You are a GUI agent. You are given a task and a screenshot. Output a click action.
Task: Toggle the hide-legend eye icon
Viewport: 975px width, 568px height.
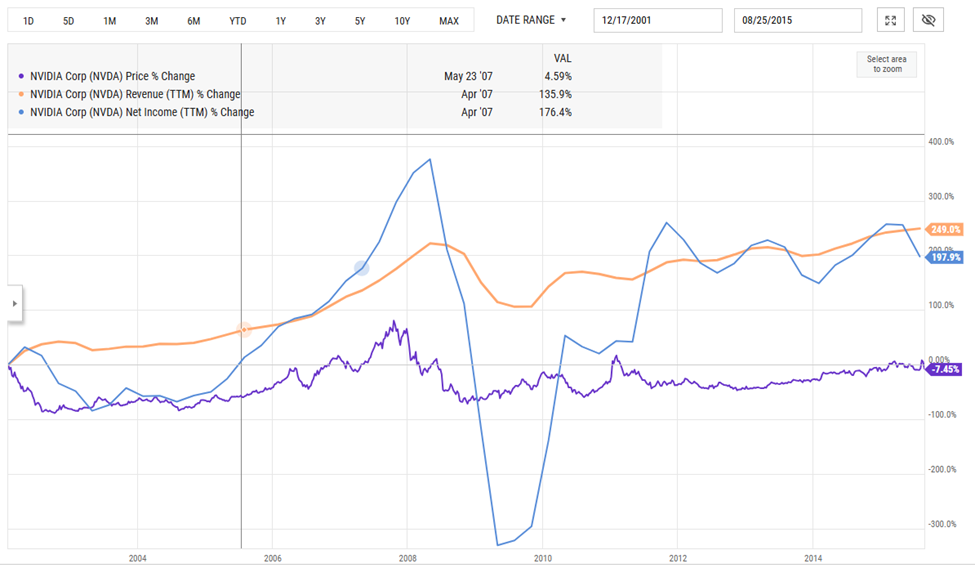928,21
